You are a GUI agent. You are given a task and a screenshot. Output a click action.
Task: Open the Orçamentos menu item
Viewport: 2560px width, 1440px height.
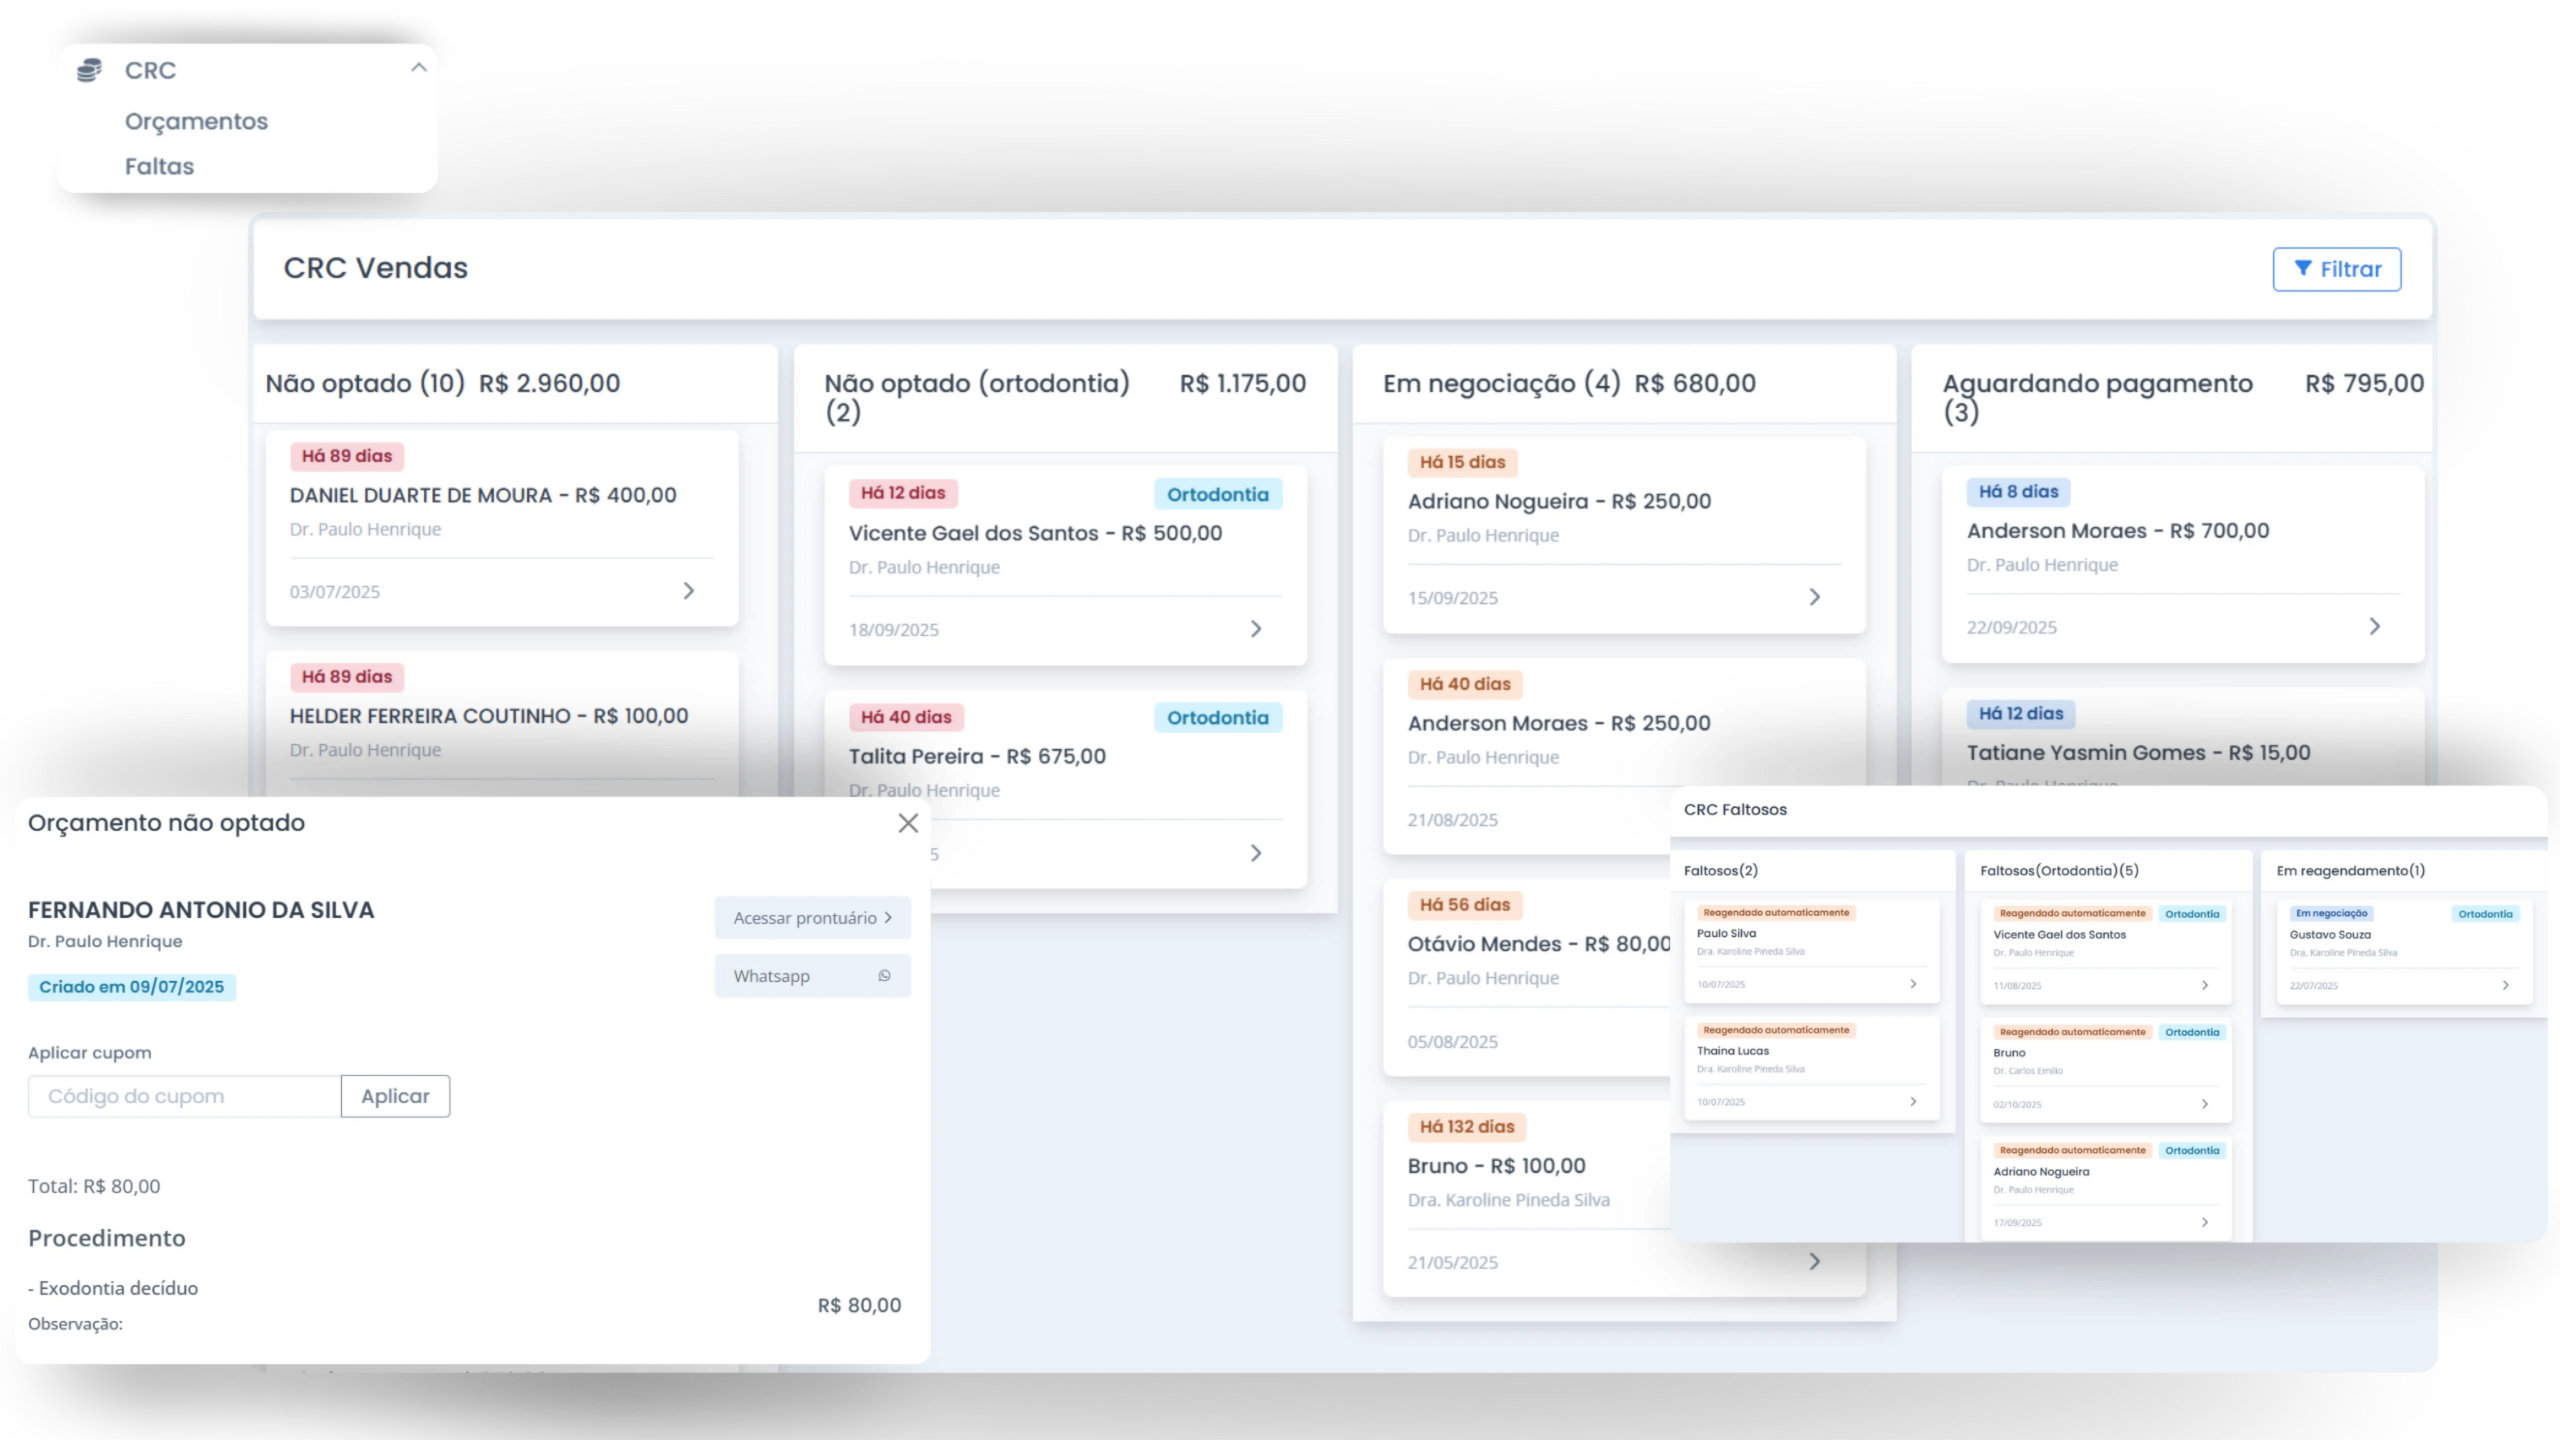point(196,121)
